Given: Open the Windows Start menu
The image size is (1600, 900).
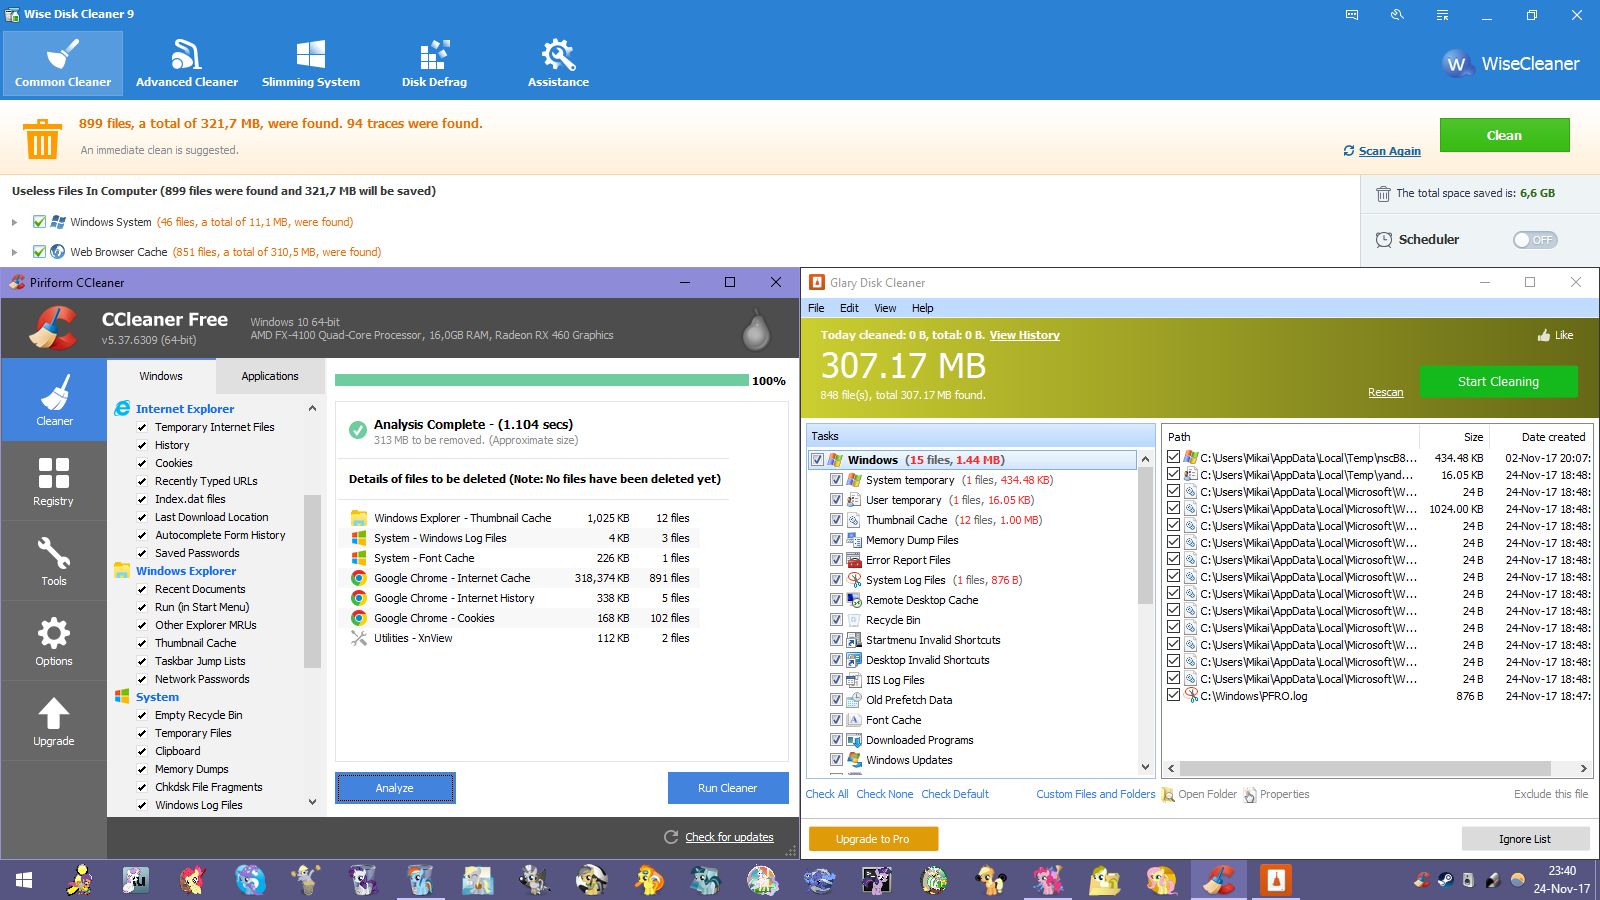Looking at the screenshot, I should (24, 880).
